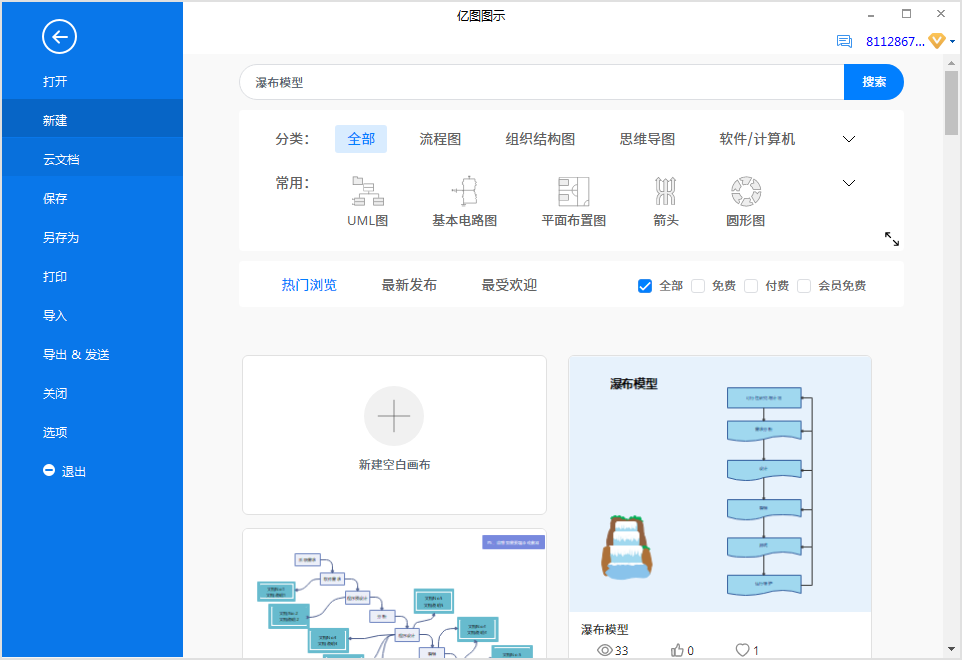The width and height of the screenshot is (962, 660).
Task: Enable the 会员免费 filter checkbox
Action: point(804,286)
